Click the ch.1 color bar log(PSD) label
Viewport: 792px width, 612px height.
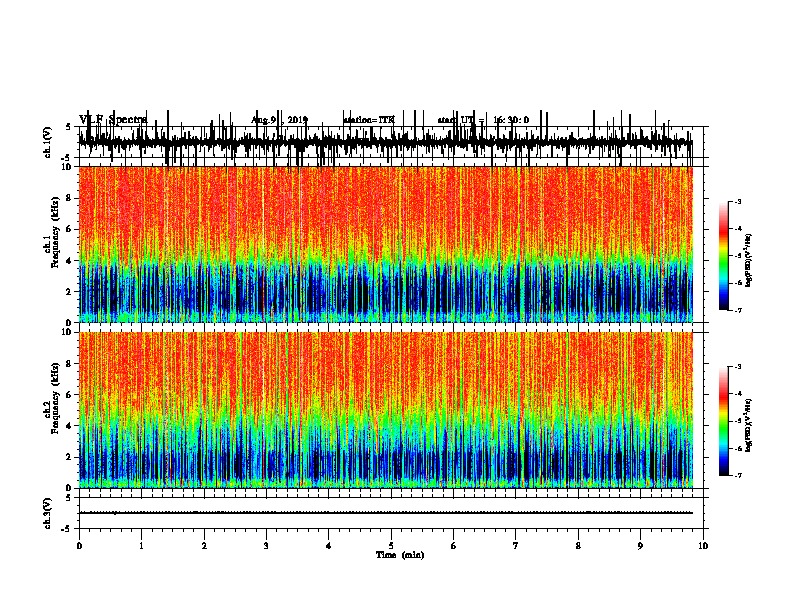point(748,261)
